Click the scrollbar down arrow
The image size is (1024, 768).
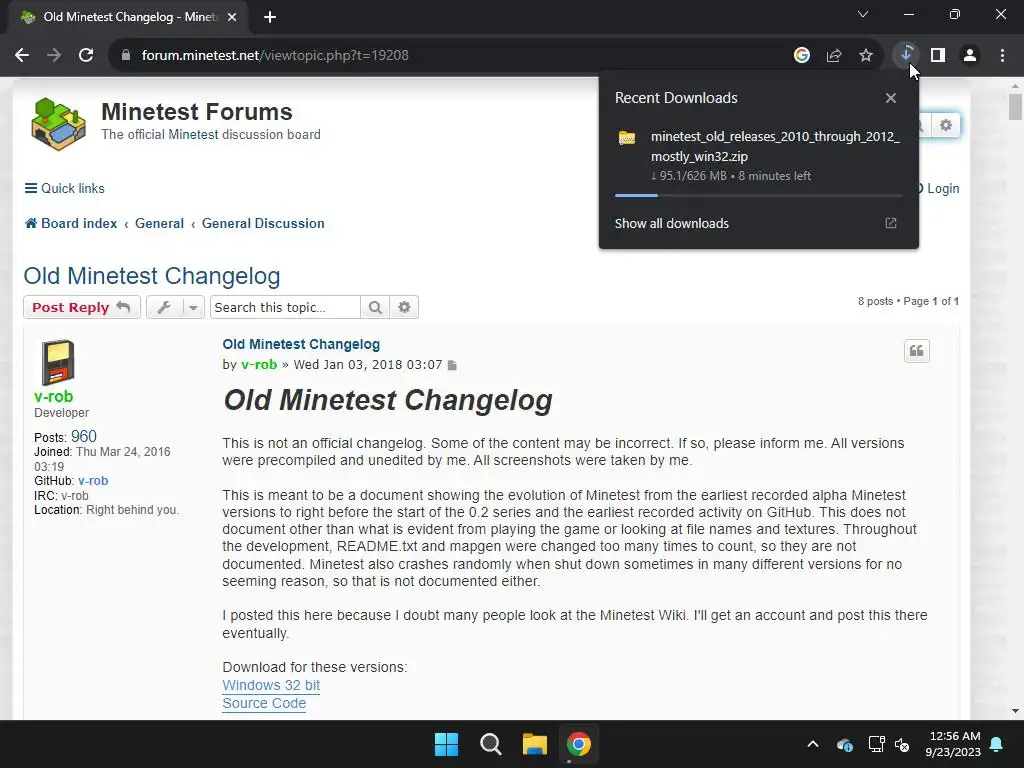[1015, 711]
